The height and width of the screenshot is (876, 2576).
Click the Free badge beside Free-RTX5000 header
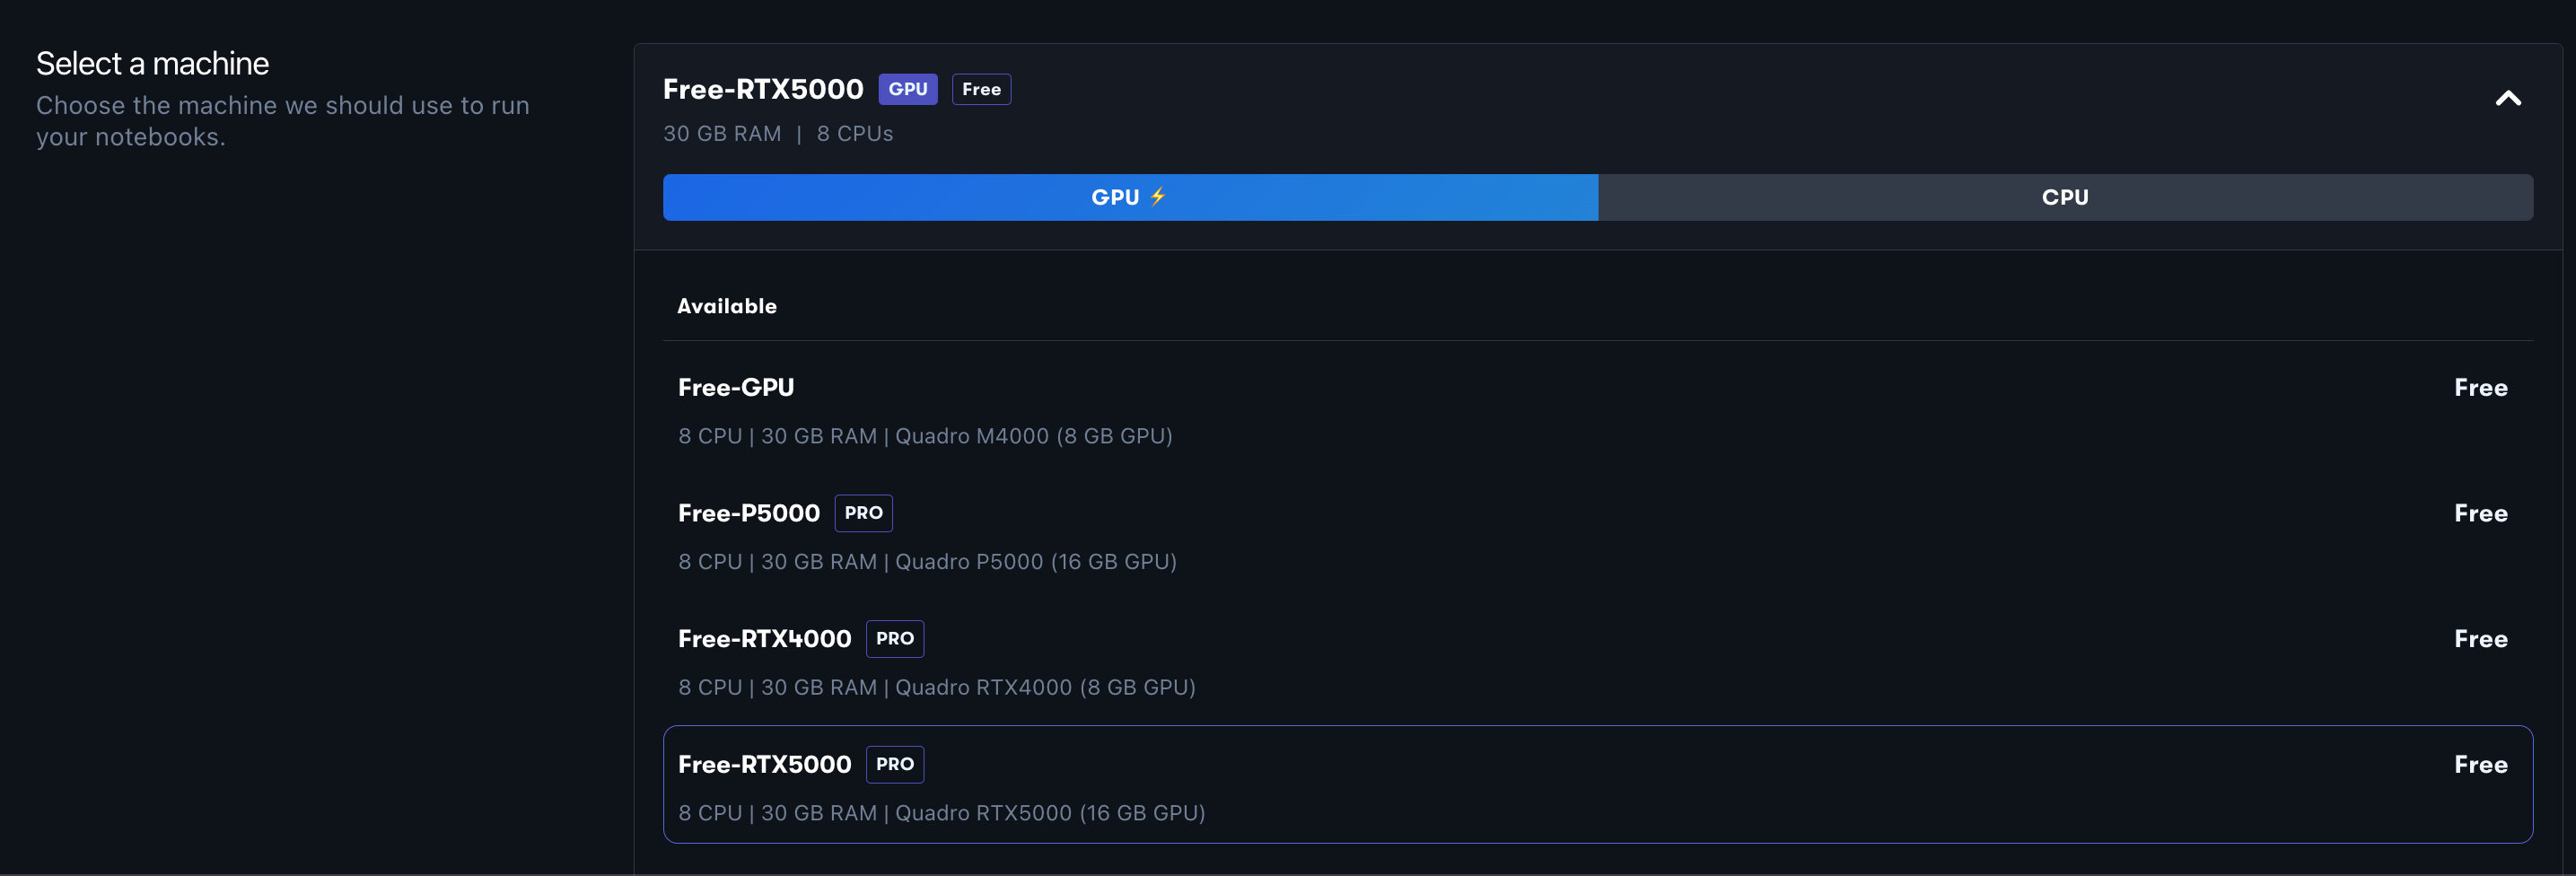(980, 89)
